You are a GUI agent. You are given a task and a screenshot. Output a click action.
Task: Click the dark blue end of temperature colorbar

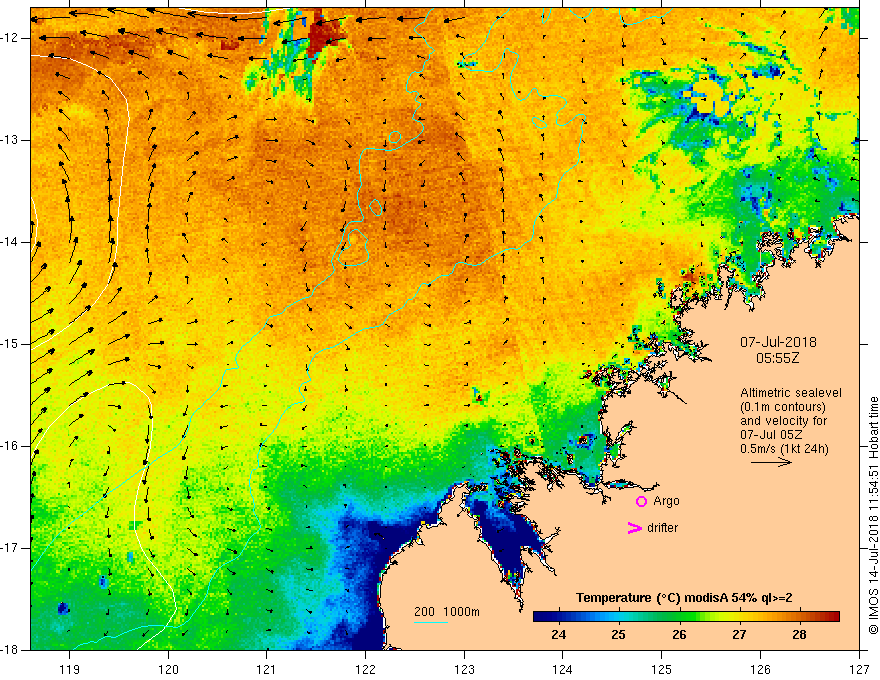[x=539, y=617]
